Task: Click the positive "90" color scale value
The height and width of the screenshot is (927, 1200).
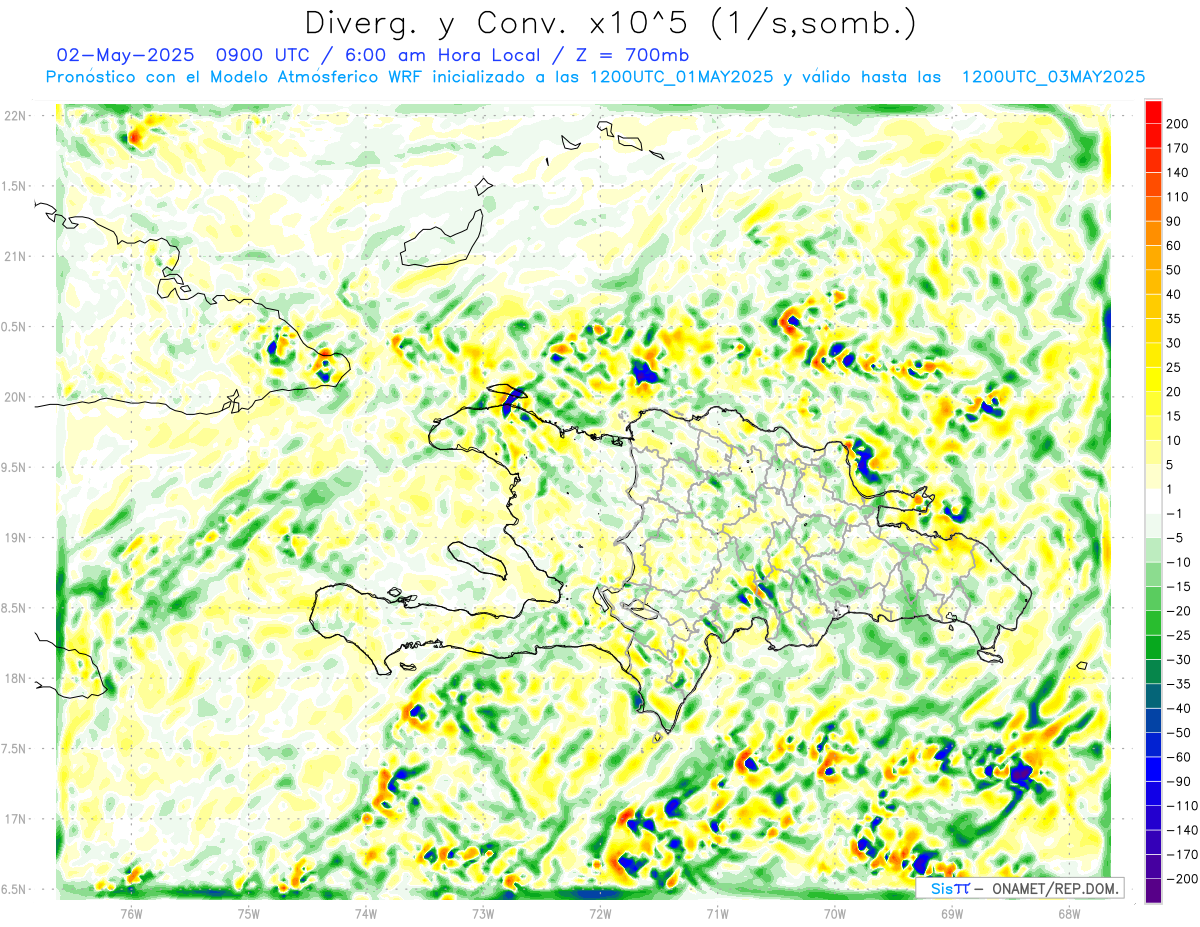Action: click(x=1175, y=221)
